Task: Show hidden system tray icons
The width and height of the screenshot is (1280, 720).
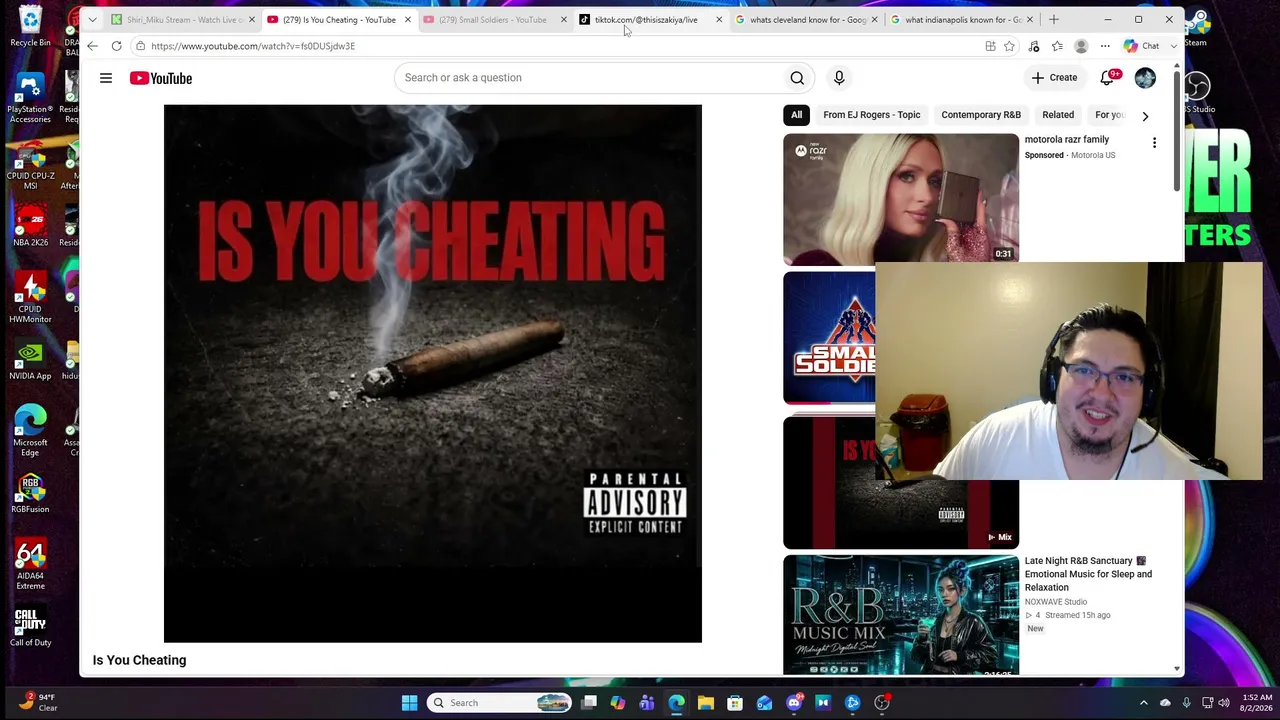Action: (x=1144, y=703)
